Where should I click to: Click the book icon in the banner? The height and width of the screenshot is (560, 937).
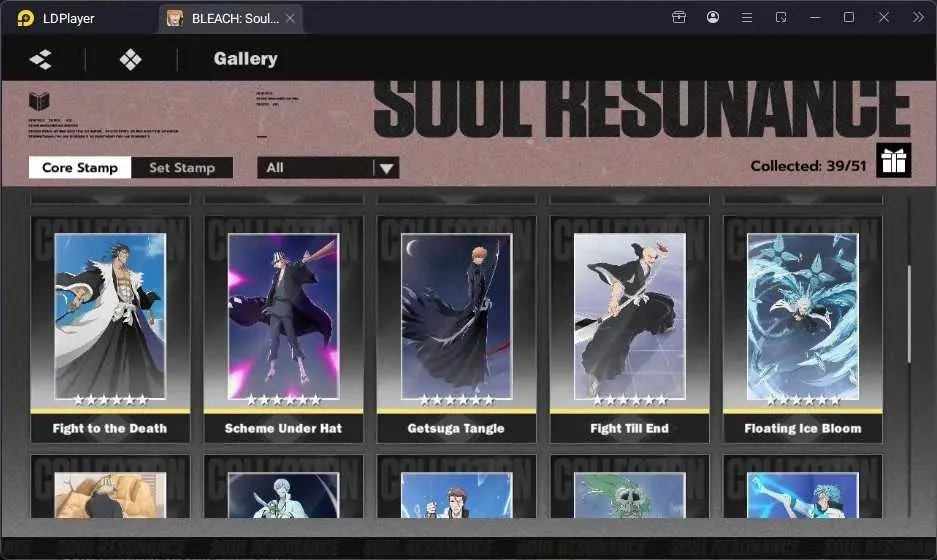point(39,101)
